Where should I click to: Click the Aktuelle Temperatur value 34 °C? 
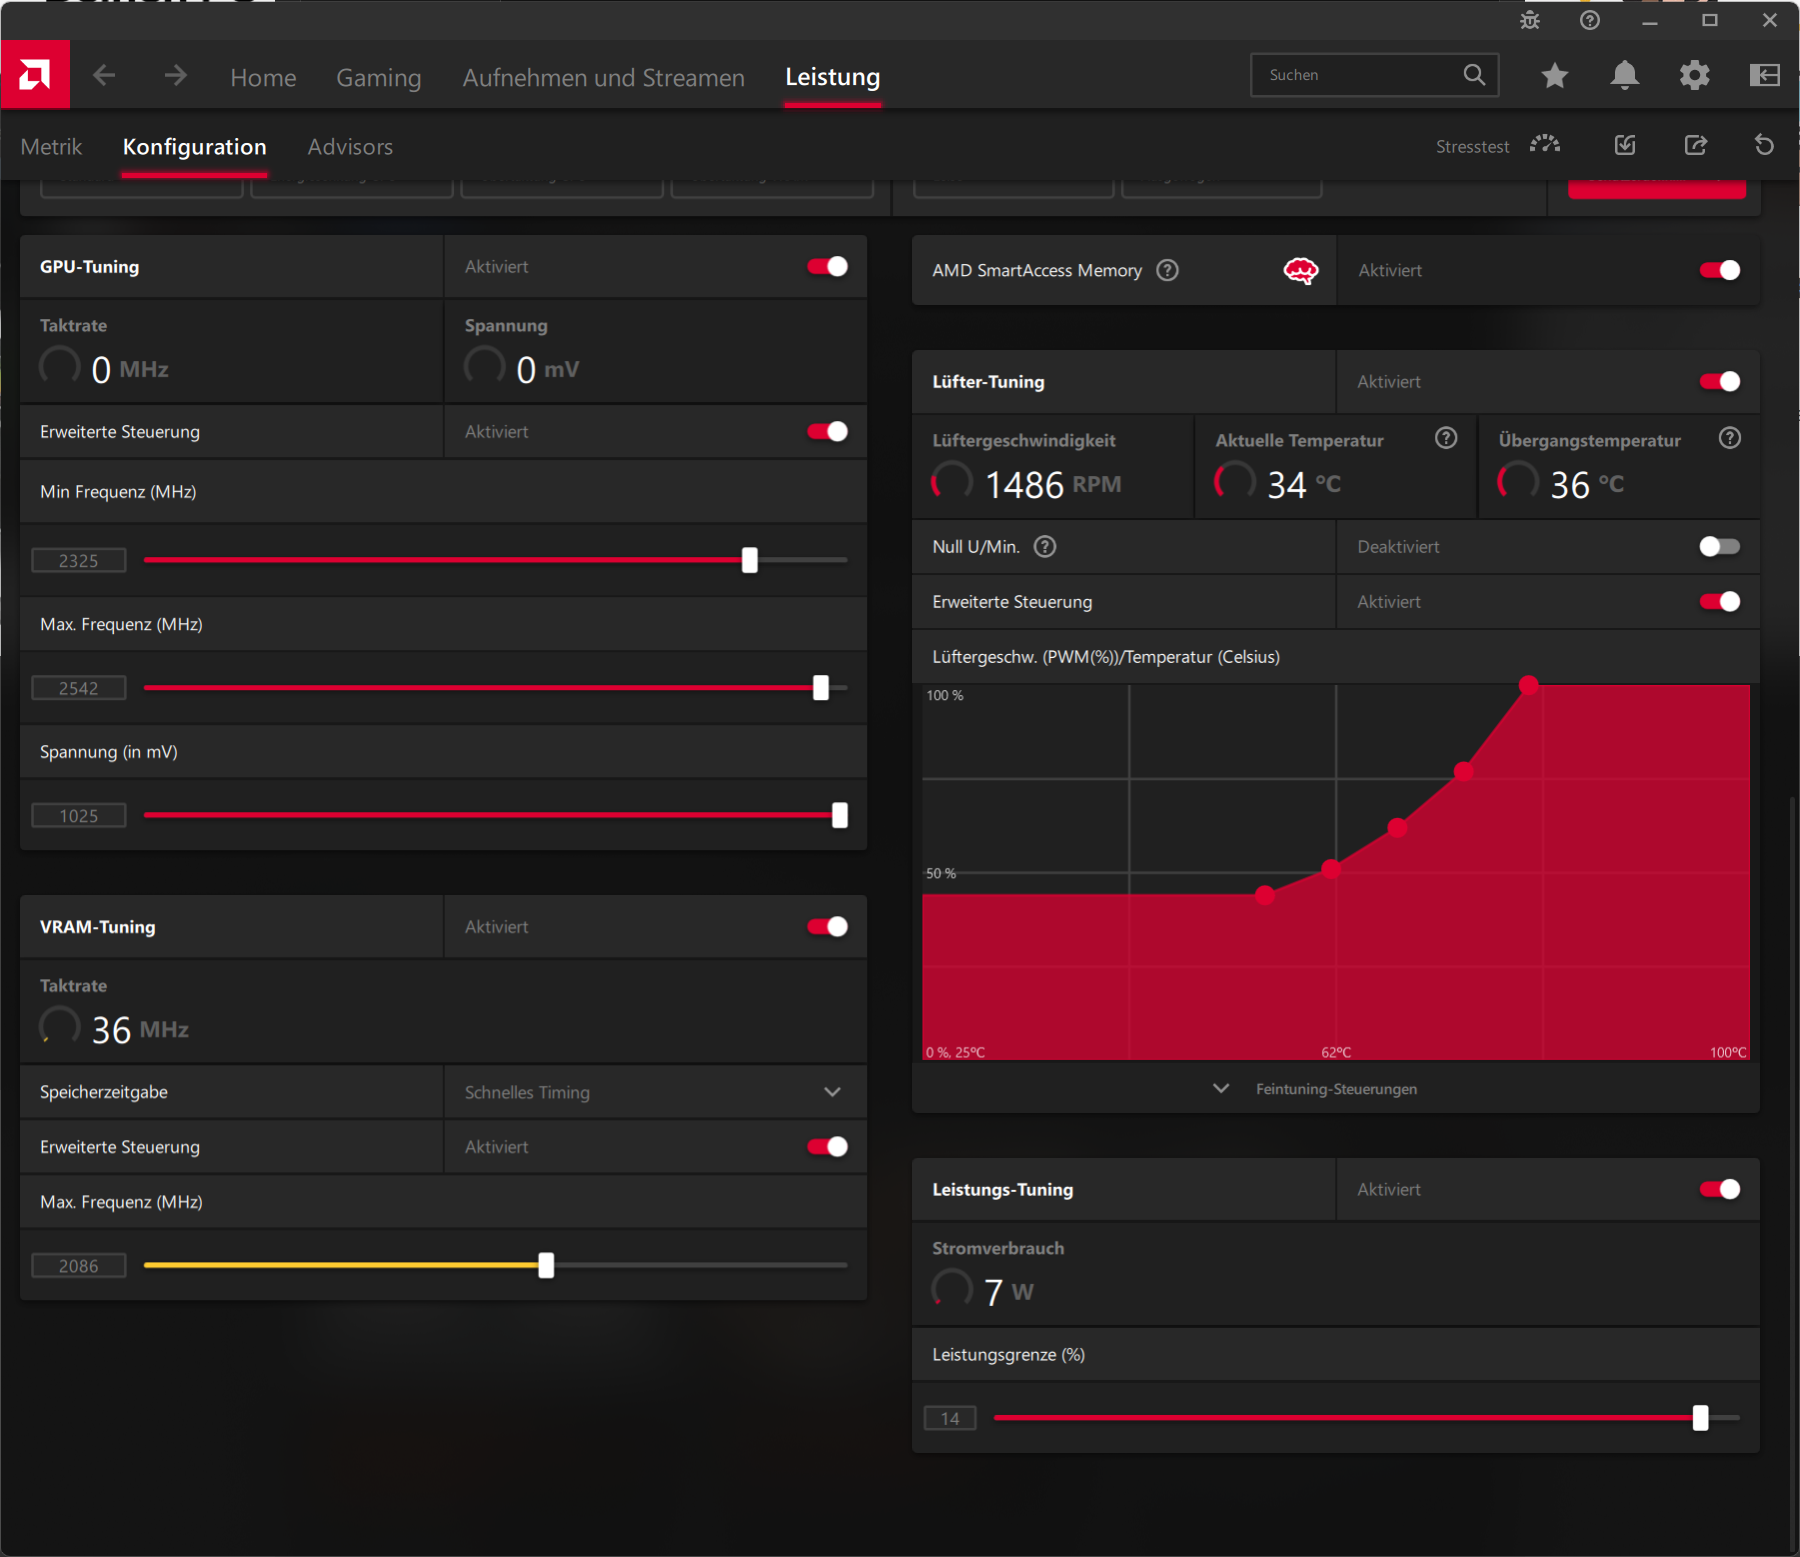pos(1304,484)
